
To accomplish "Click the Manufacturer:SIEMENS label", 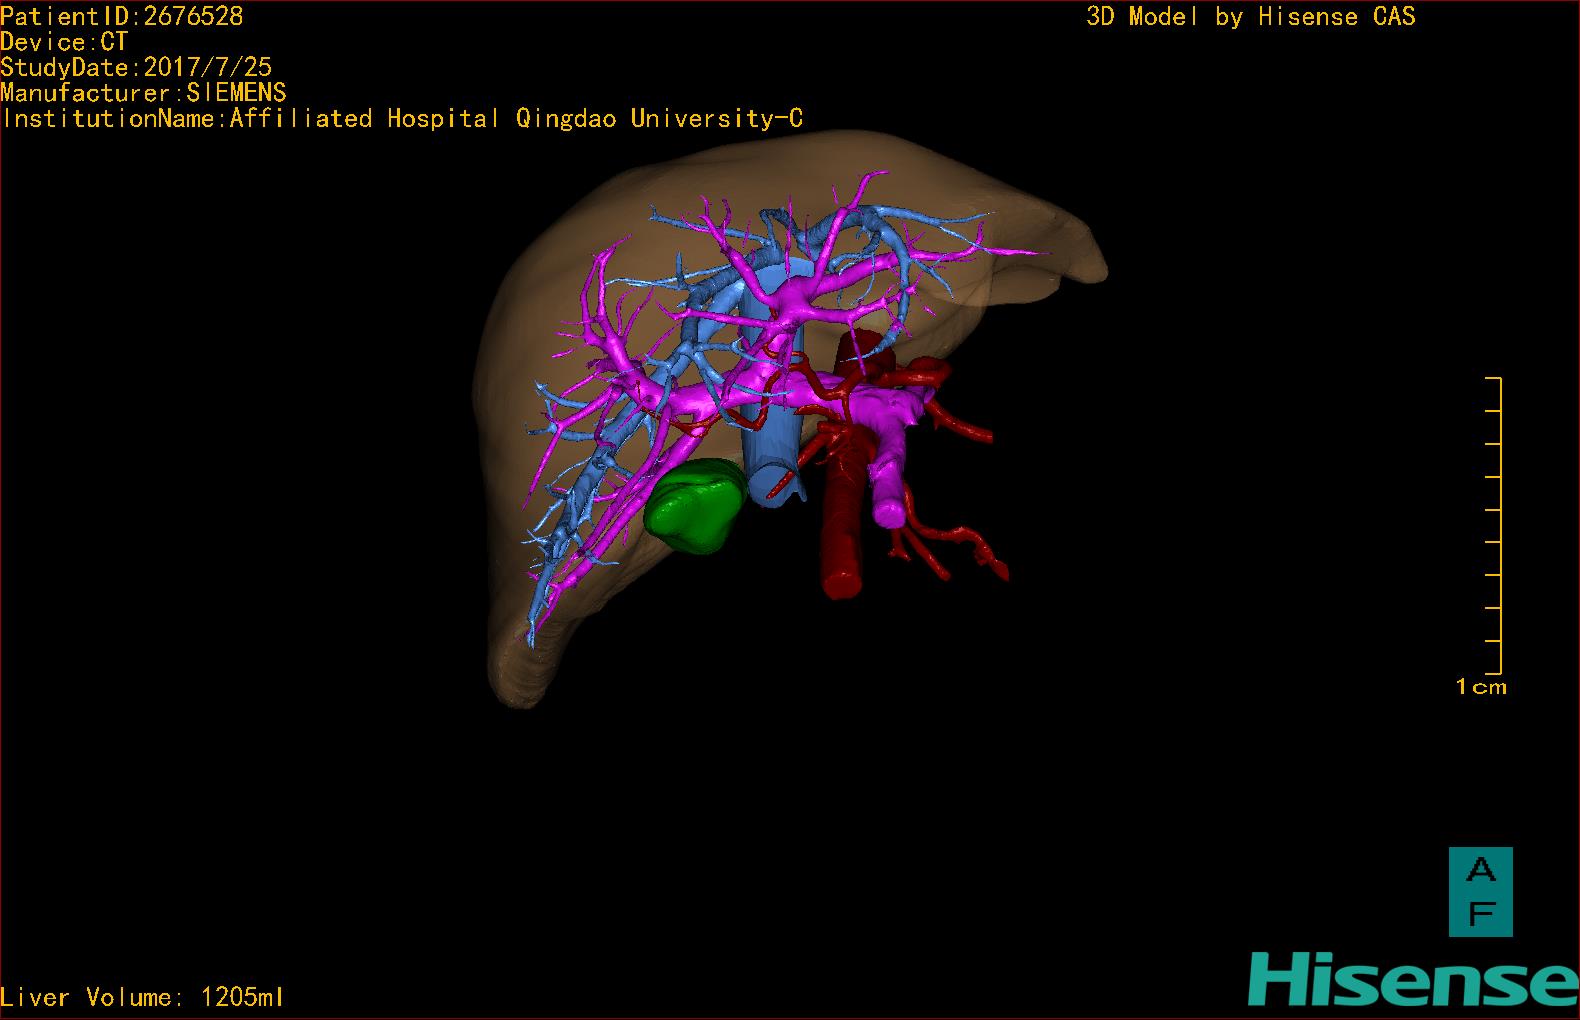I will click(143, 93).
